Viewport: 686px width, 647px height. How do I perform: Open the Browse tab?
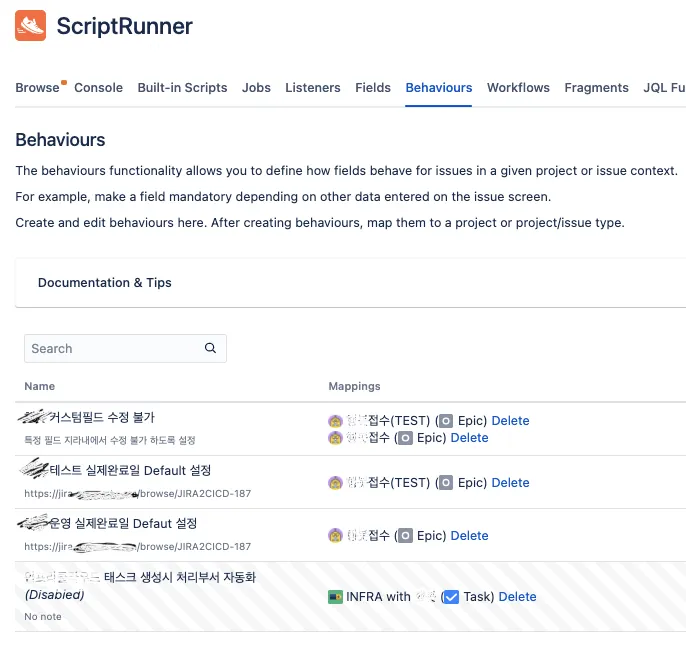(x=37, y=87)
